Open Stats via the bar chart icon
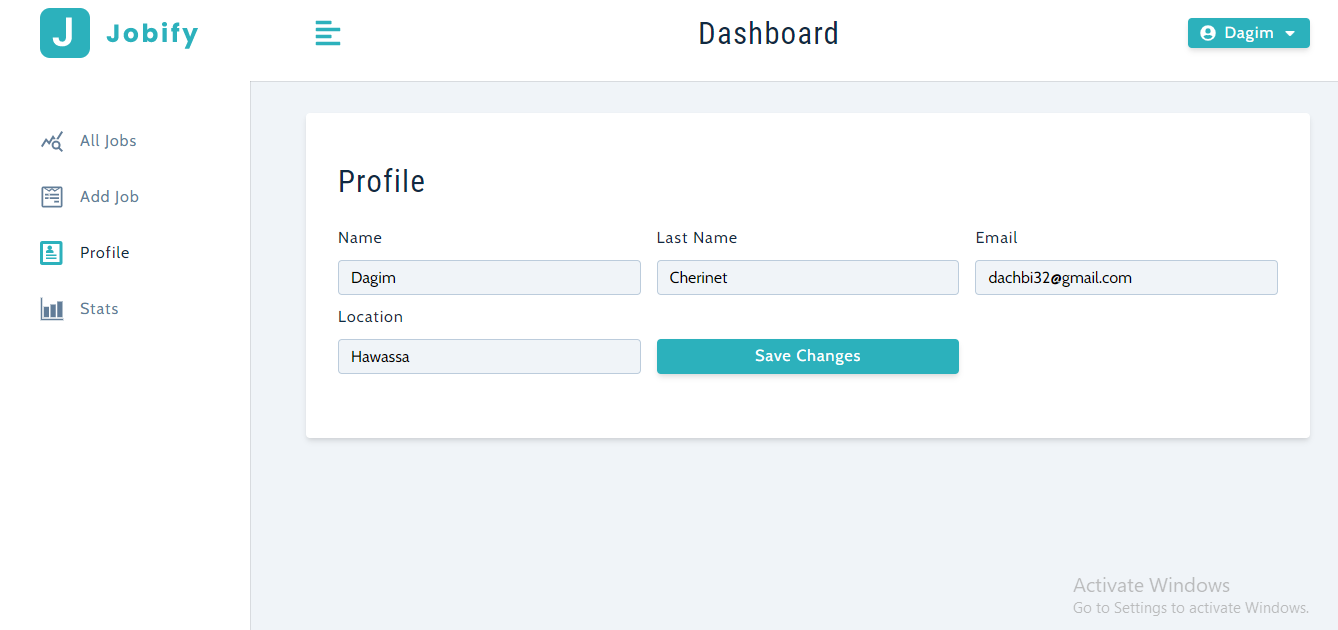The height and width of the screenshot is (630, 1338). tap(51, 308)
